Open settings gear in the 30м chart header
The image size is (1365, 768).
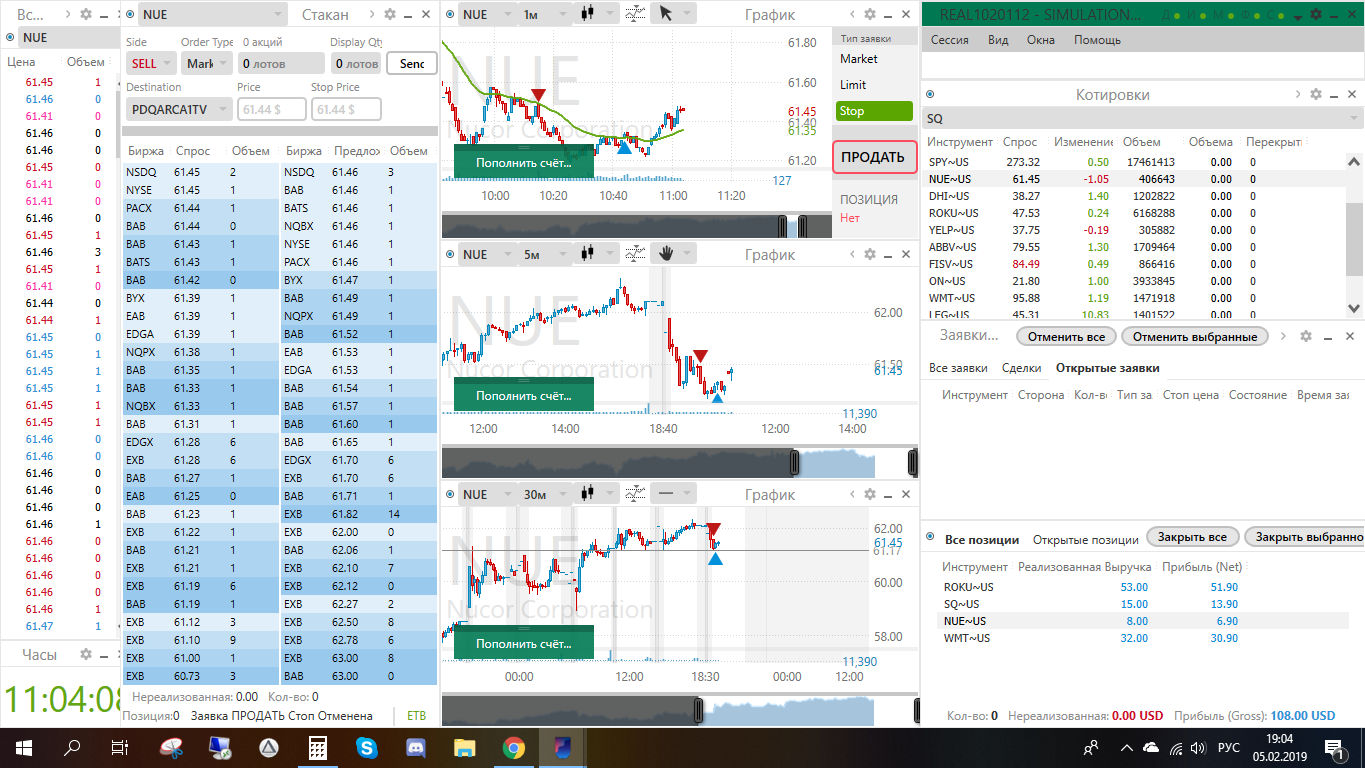tap(870, 494)
